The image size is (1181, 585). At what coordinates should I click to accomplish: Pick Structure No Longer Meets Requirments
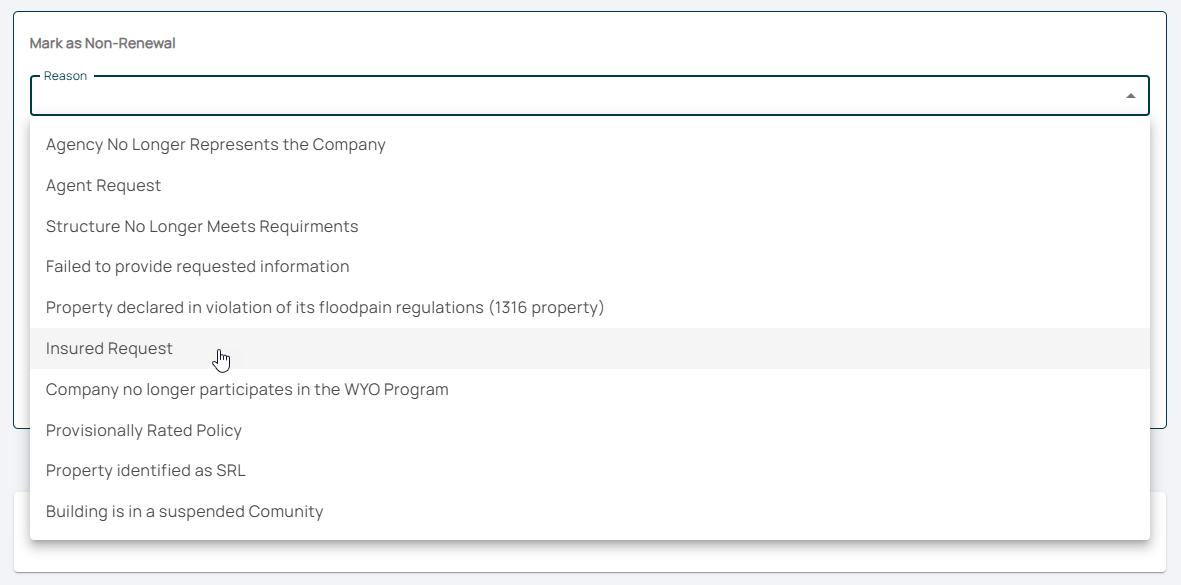coord(201,226)
